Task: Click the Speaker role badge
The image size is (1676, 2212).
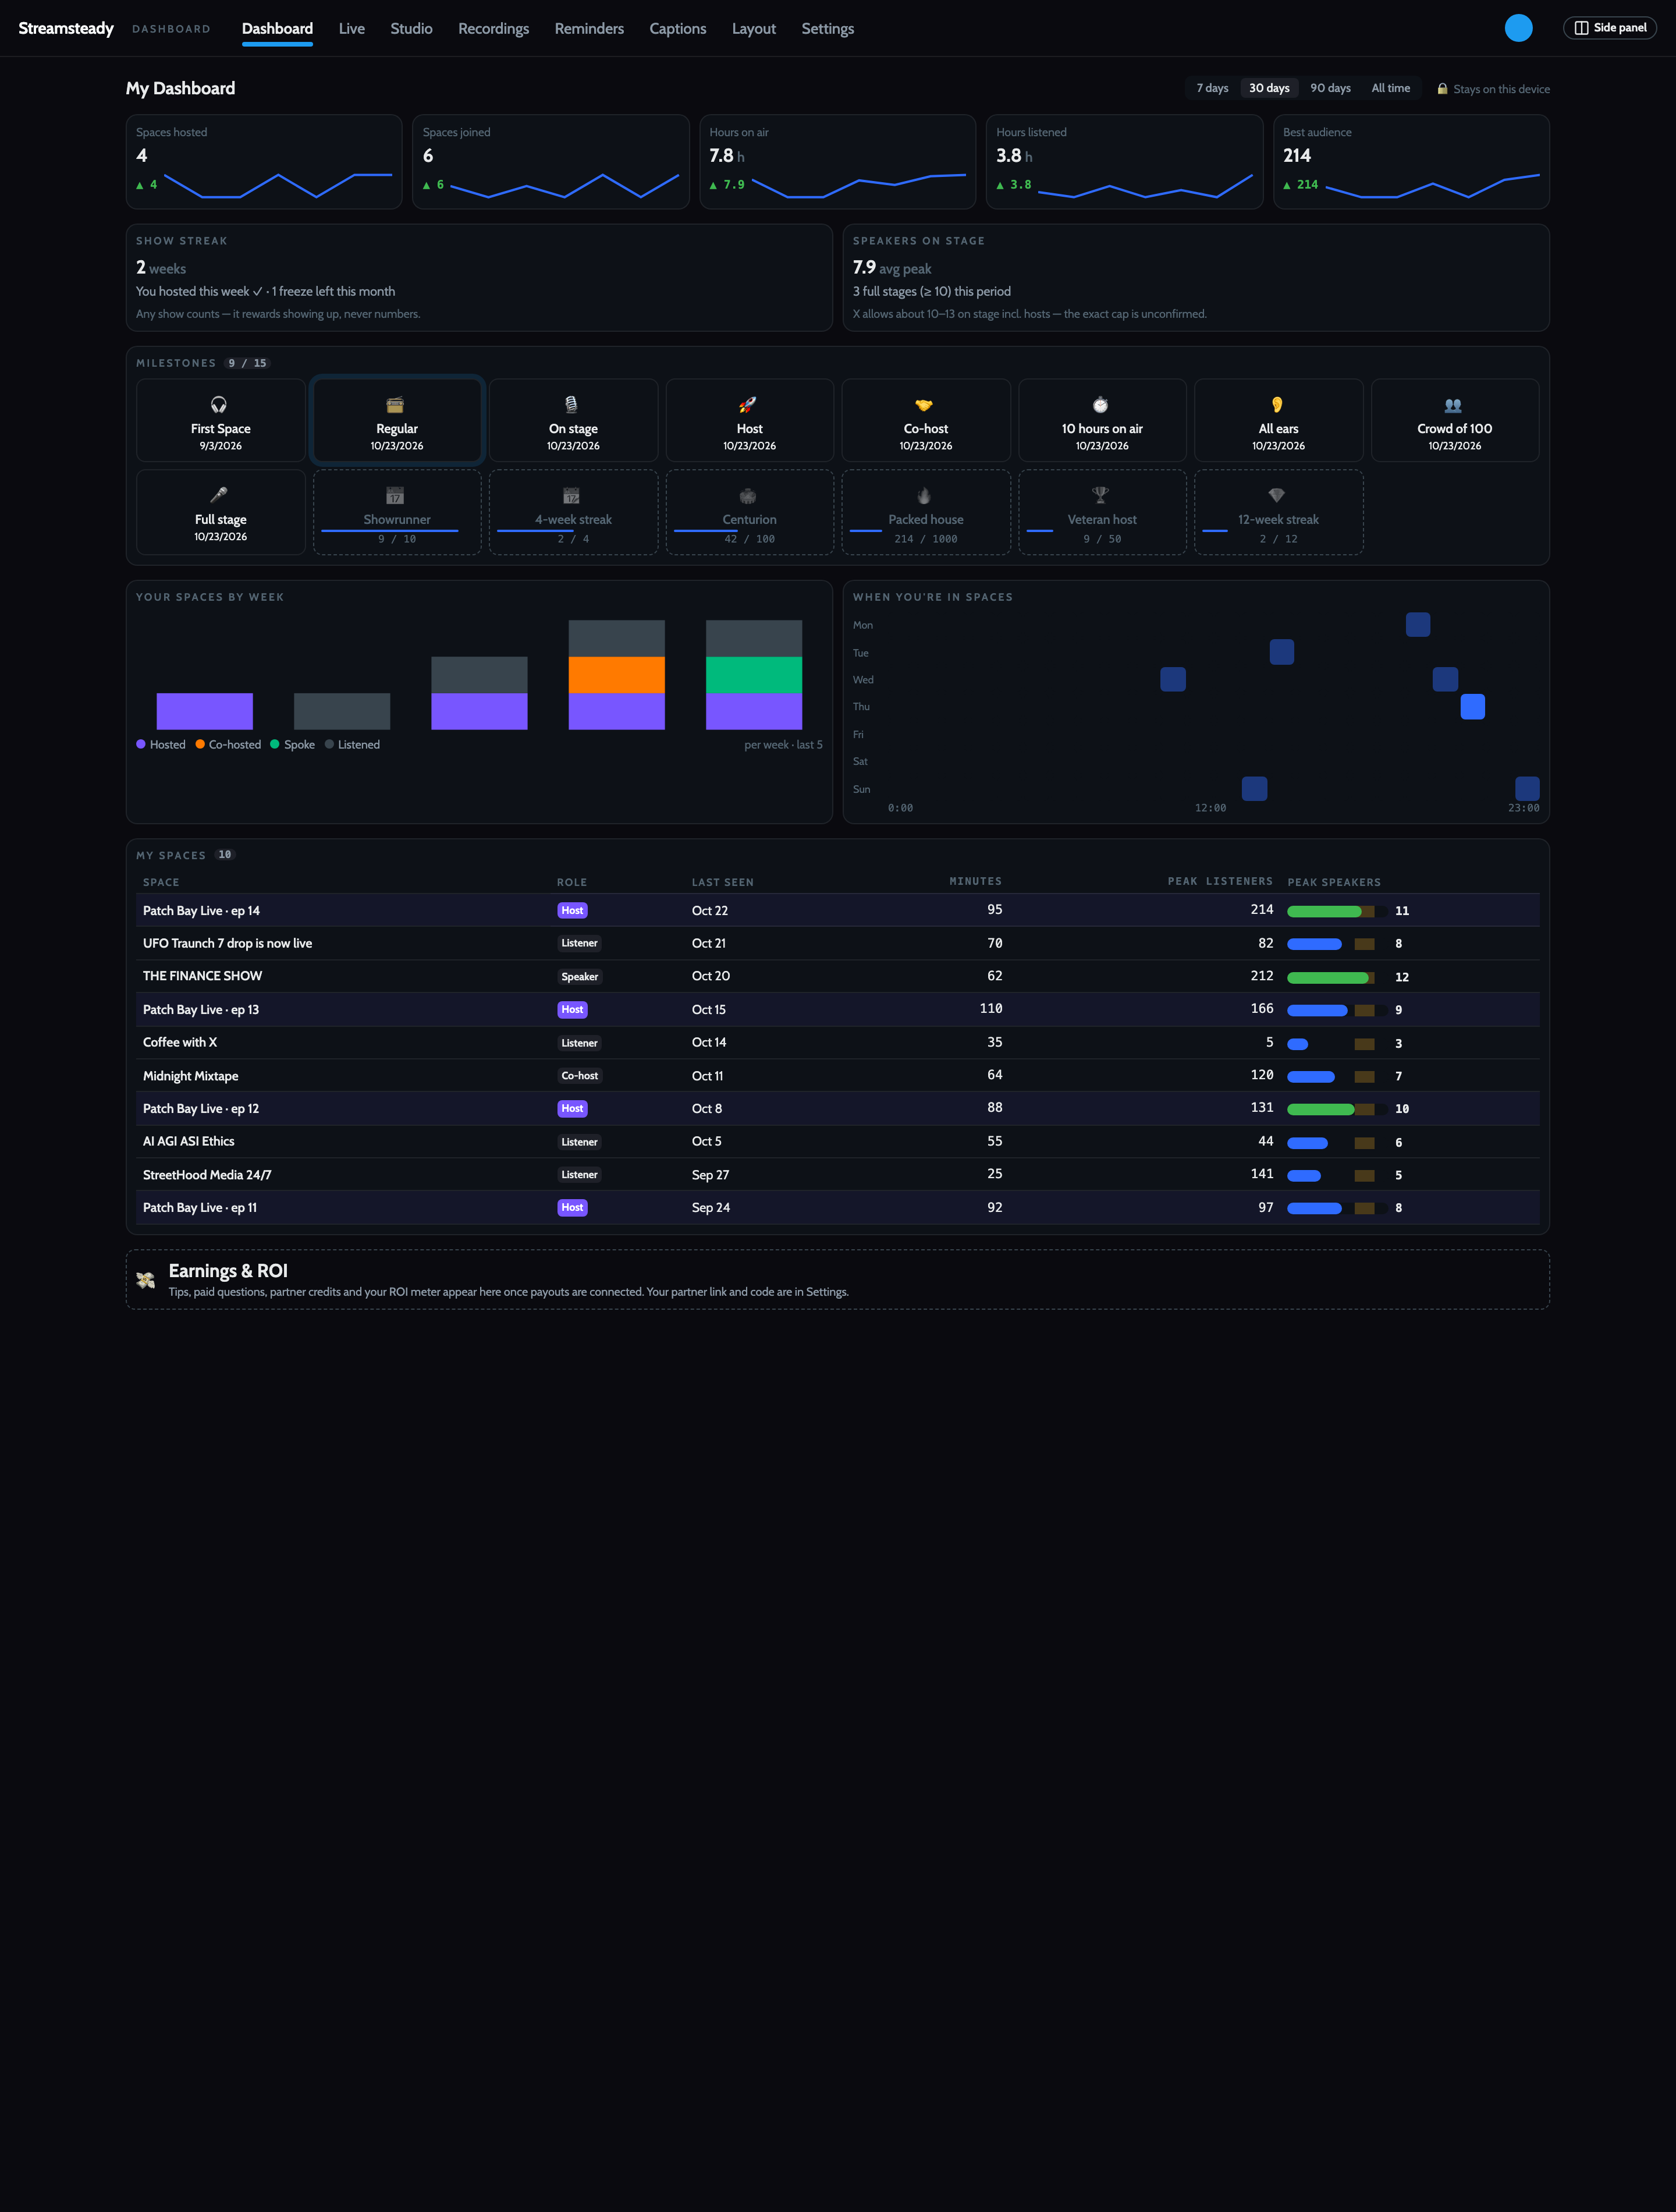Action: point(580,977)
